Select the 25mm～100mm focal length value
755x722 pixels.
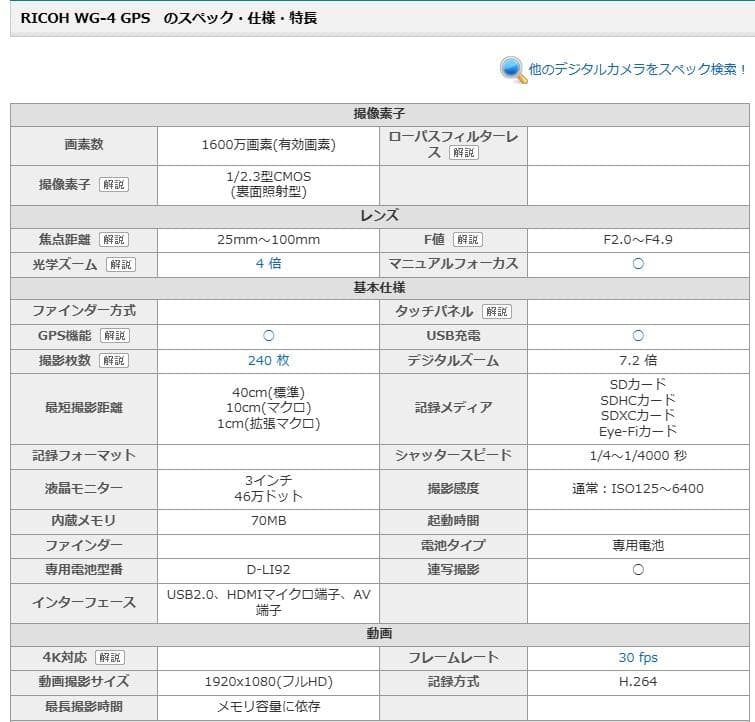point(268,239)
